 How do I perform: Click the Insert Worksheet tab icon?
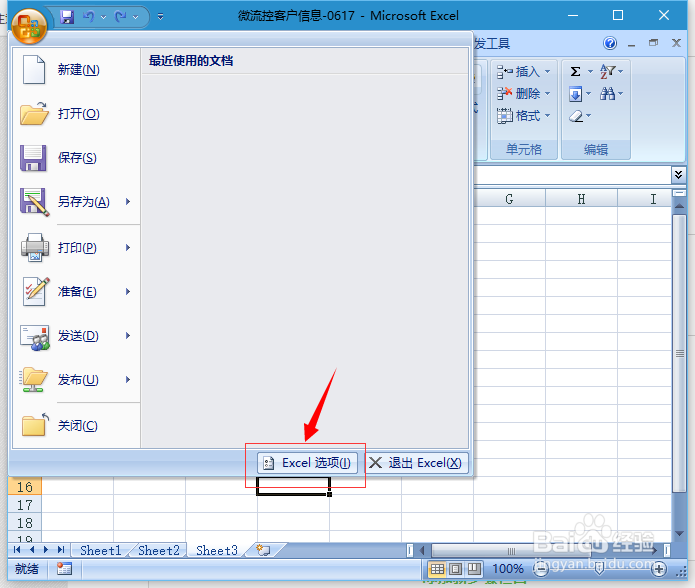(263, 550)
